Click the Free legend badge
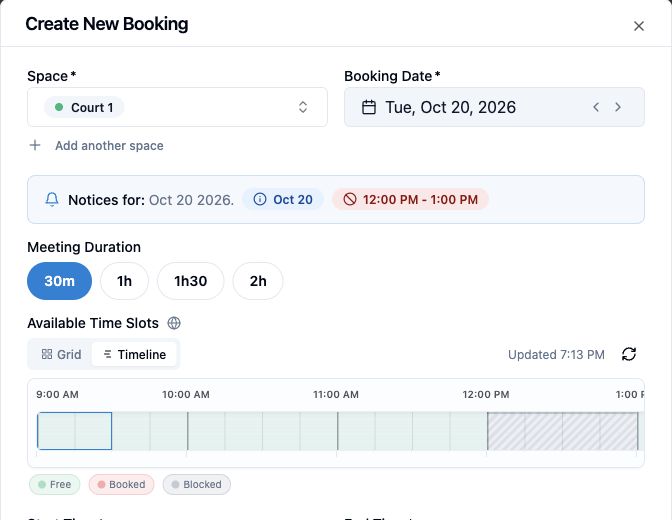This screenshot has width=672, height=520. (x=54, y=484)
